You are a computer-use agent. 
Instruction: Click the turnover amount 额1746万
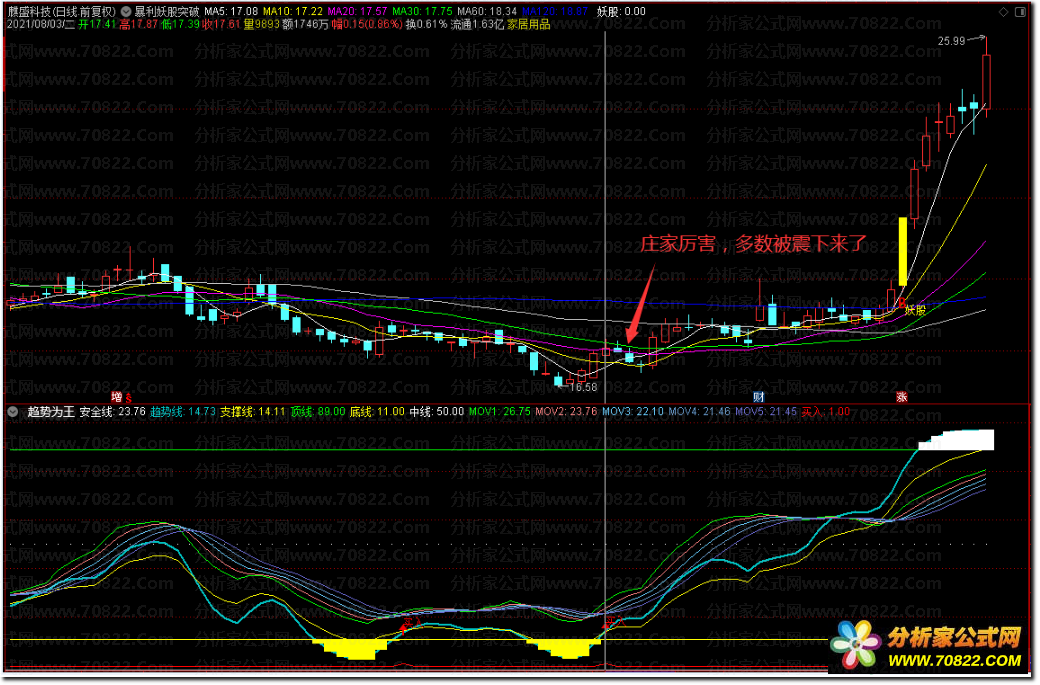pos(306,25)
